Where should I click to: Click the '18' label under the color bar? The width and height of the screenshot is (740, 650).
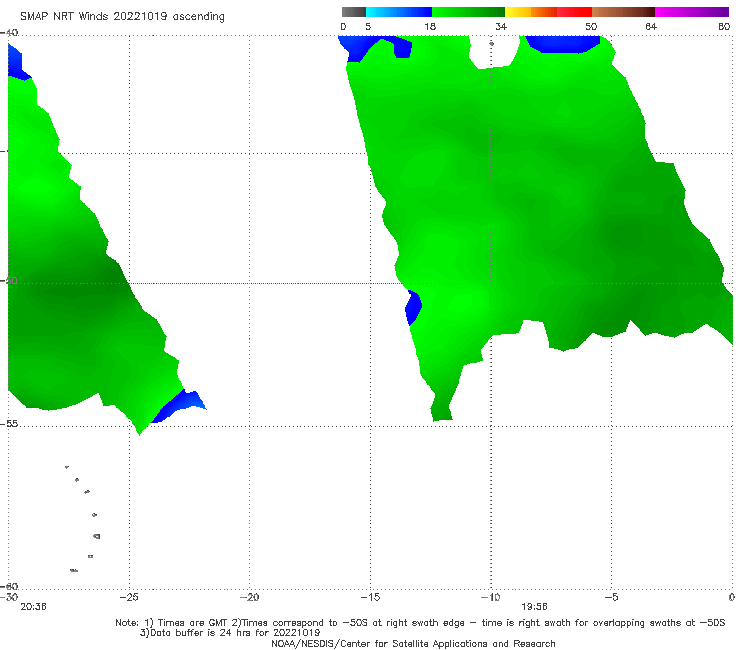pyautogui.click(x=430, y=26)
